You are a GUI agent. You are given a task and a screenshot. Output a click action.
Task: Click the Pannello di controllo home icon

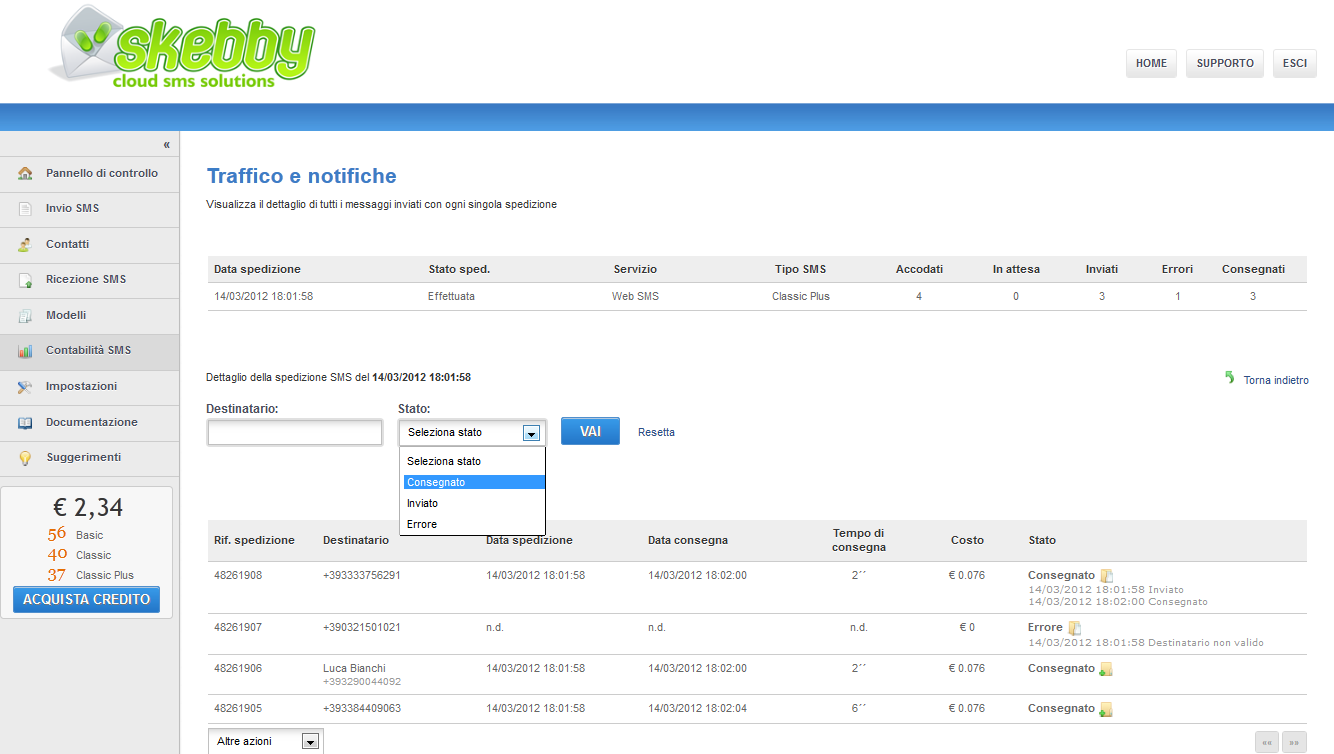click(25, 173)
